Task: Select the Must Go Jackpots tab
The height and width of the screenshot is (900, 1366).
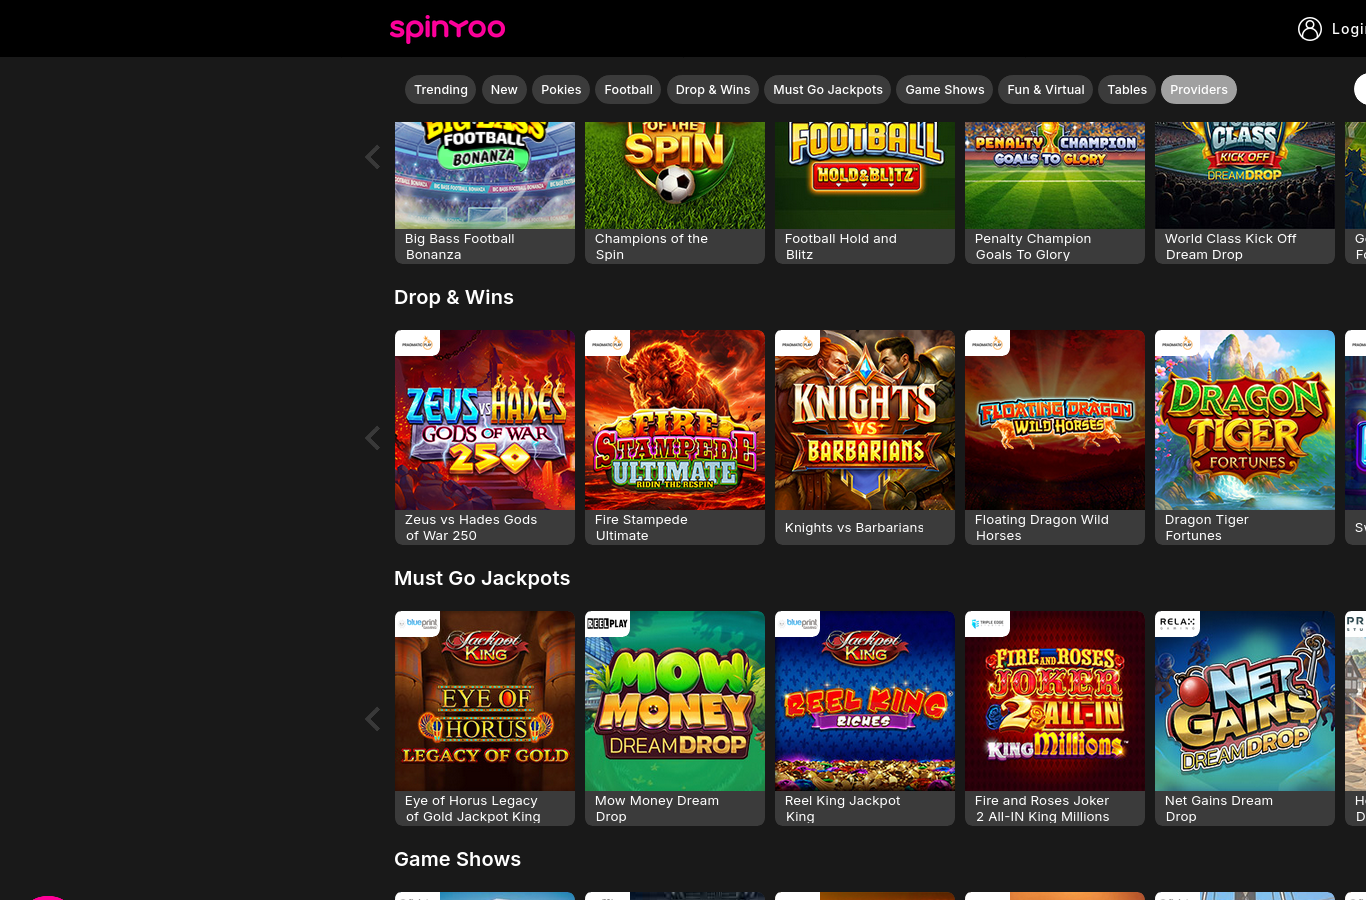Action: (828, 90)
